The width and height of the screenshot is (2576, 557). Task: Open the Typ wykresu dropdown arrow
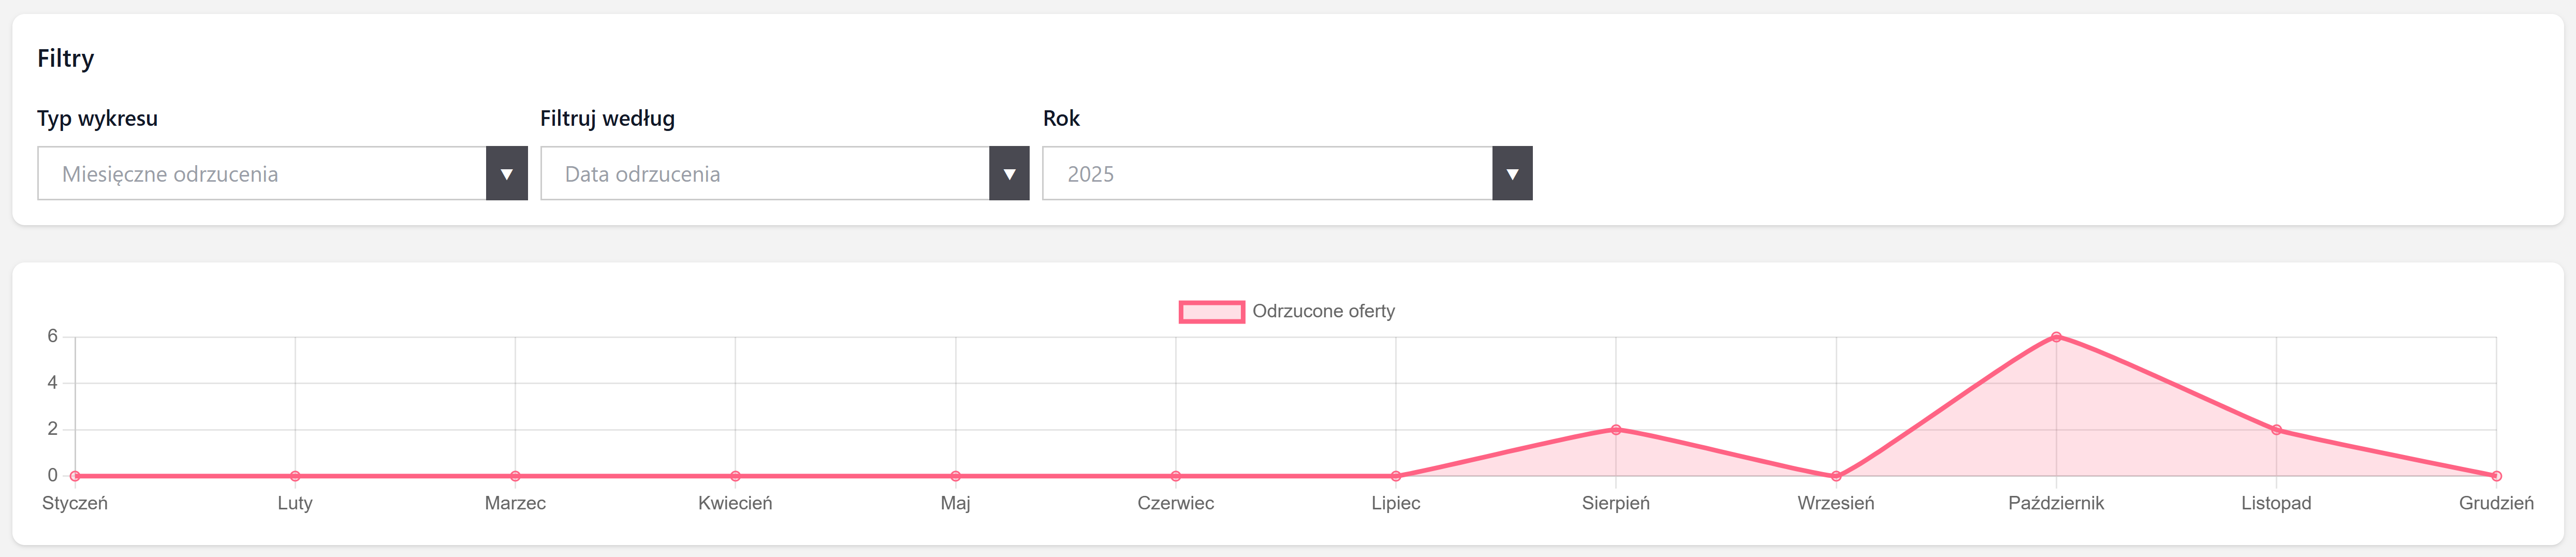[507, 174]
